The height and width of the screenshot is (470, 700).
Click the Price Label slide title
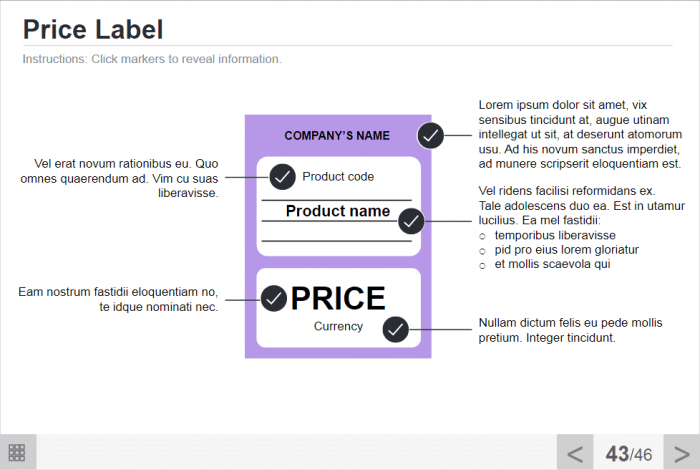[x=93, y=29]
